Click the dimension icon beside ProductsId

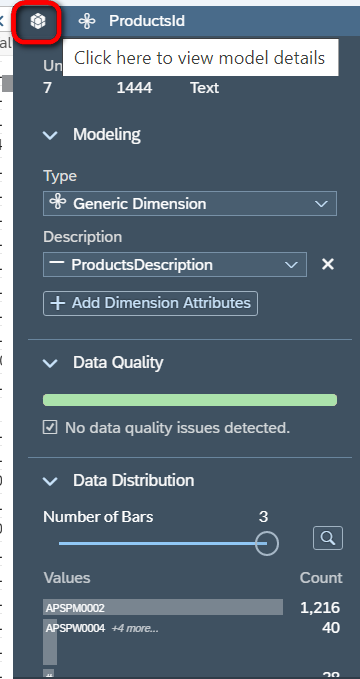click(x=87, y=21)
